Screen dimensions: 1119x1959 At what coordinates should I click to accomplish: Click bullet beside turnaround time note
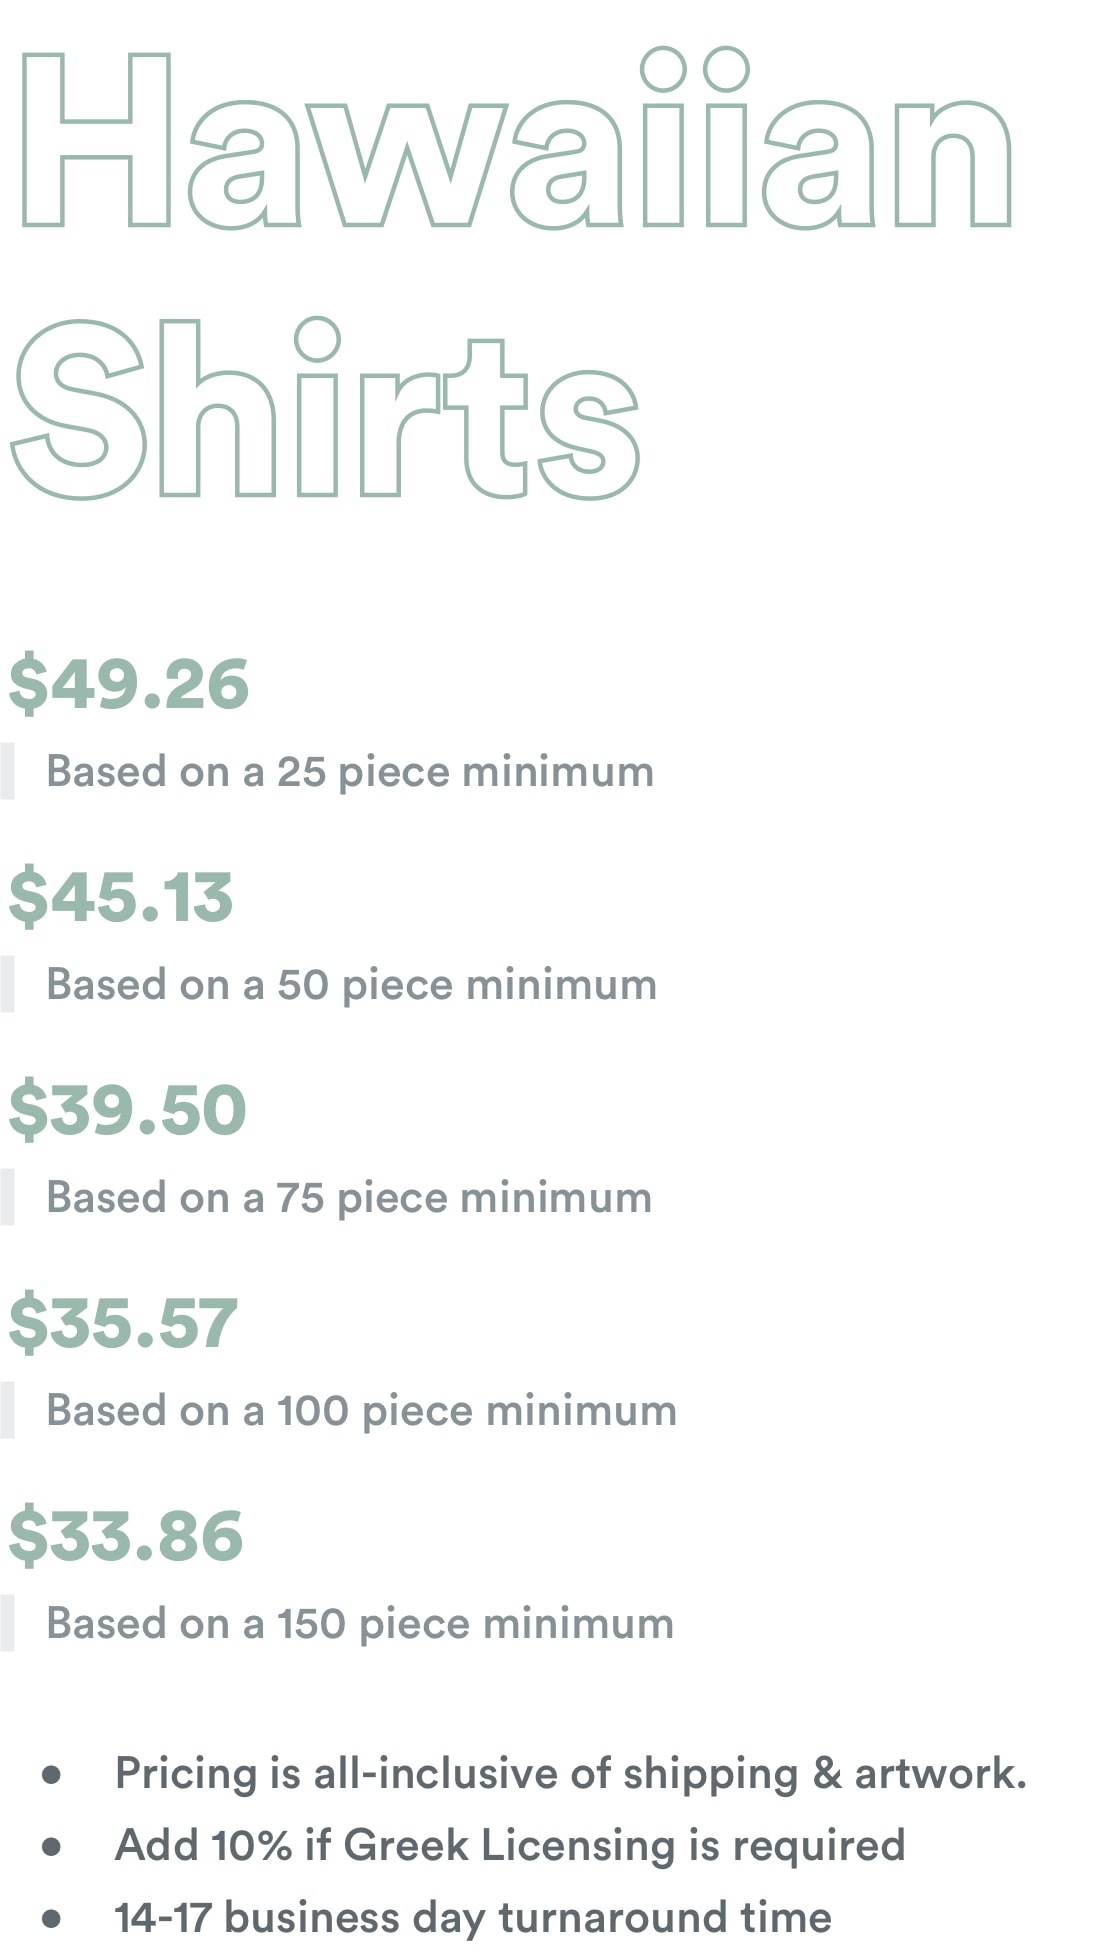(x=52, y=1919)
